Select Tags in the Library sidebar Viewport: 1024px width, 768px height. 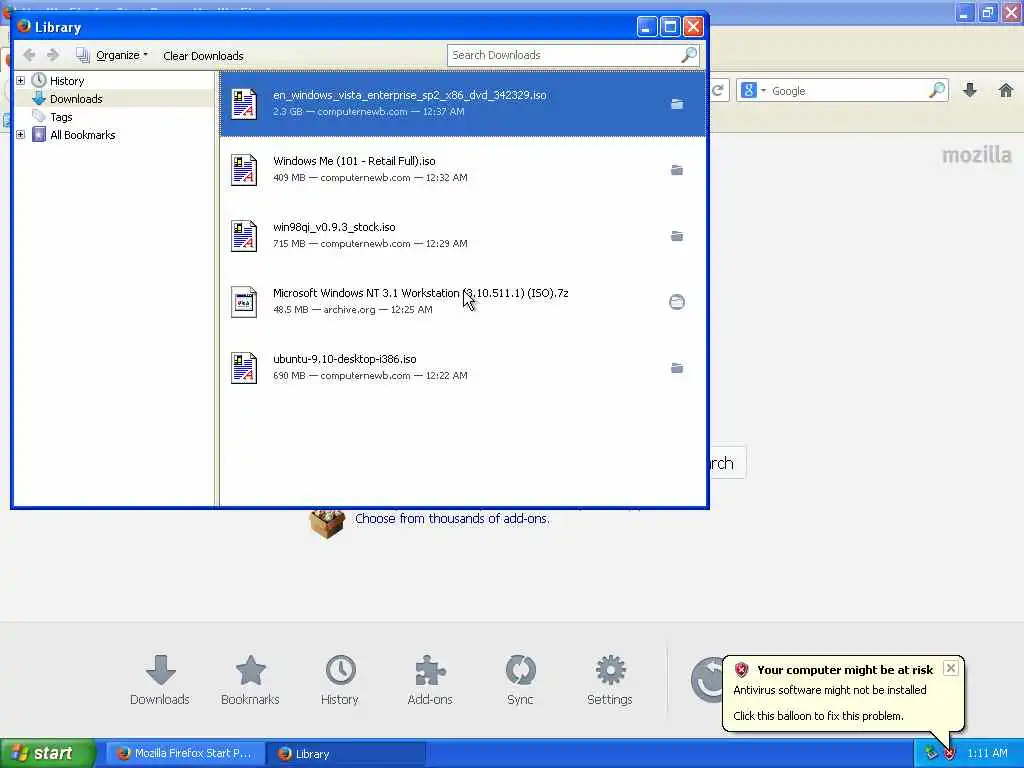pyautogui.click(x=61, y=117)
